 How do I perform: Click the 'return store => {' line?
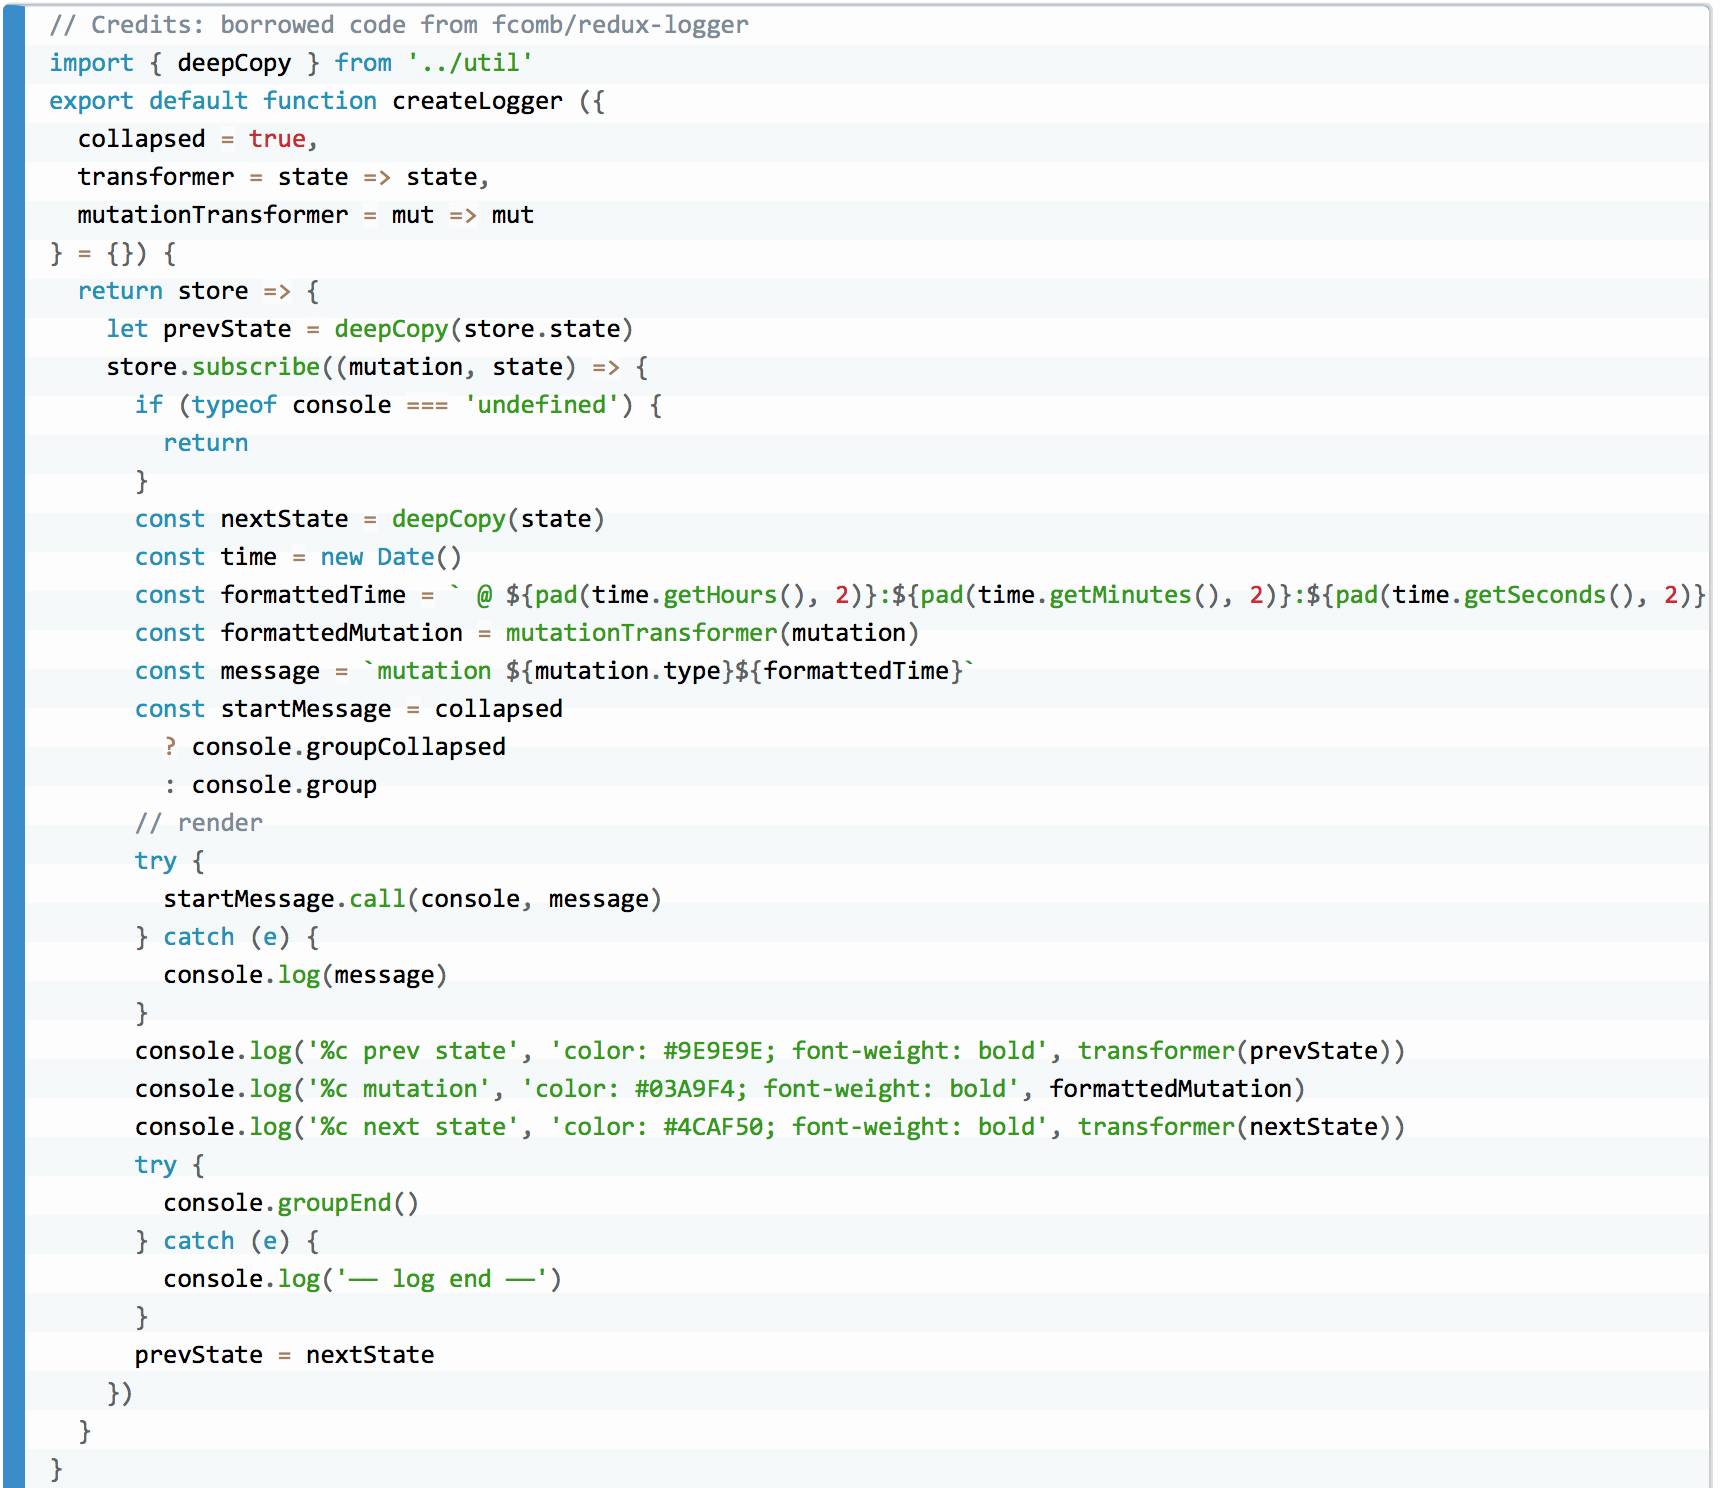199,291
